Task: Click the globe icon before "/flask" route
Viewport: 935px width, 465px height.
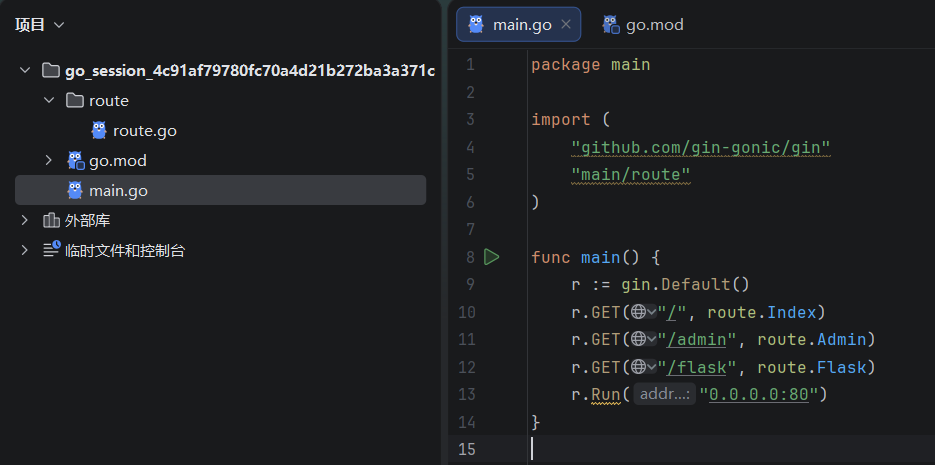Action: tap(638, 368)
